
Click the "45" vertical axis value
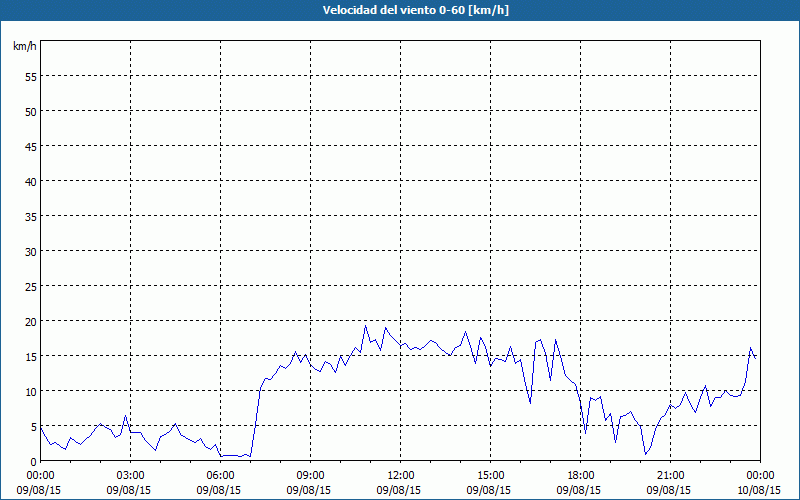(x=31, y=146)
